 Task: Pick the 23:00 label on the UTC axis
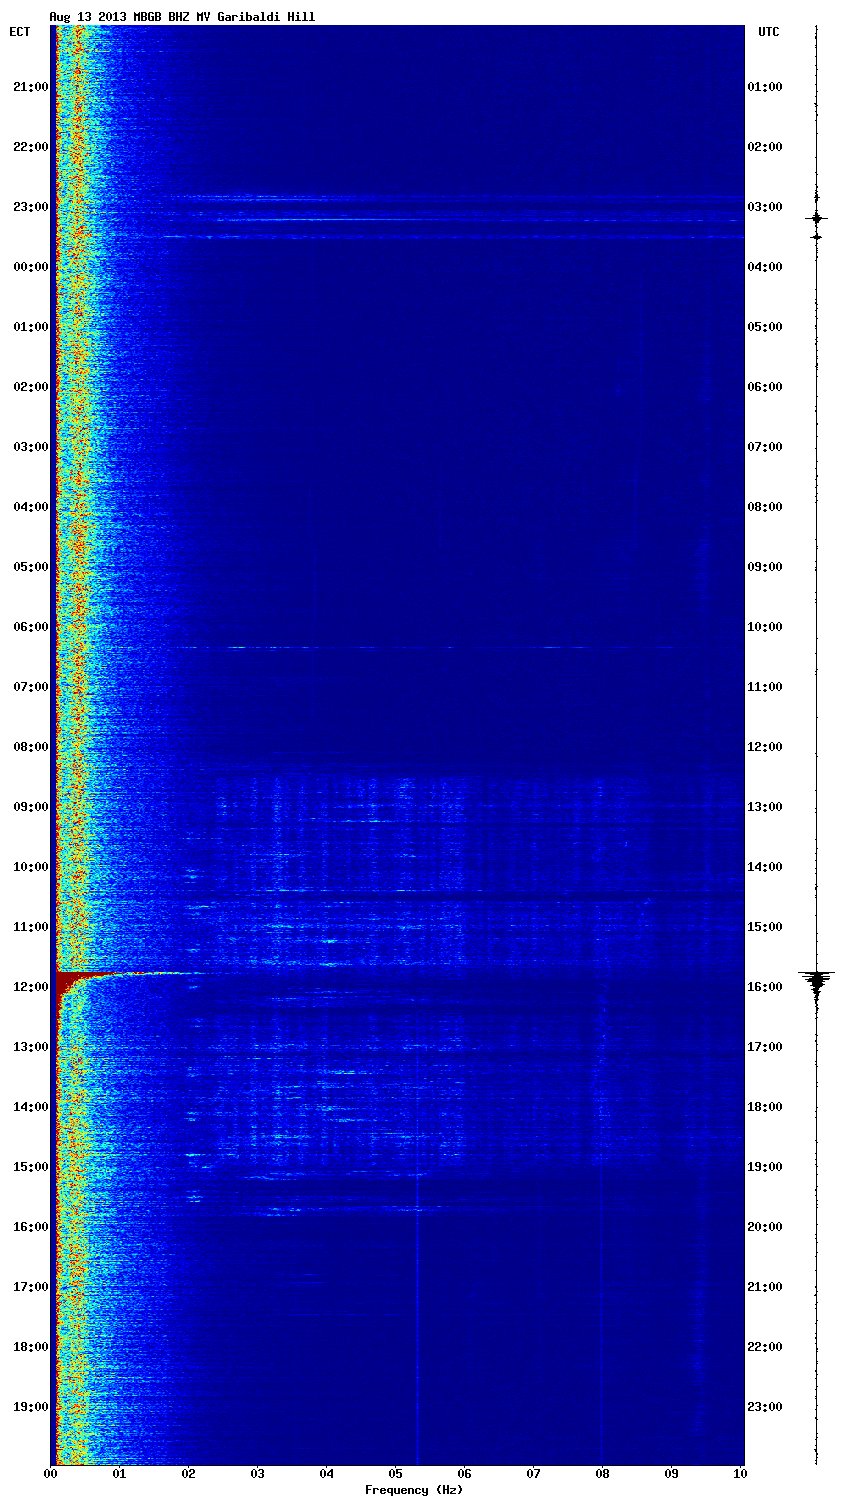click(765, 1407)
